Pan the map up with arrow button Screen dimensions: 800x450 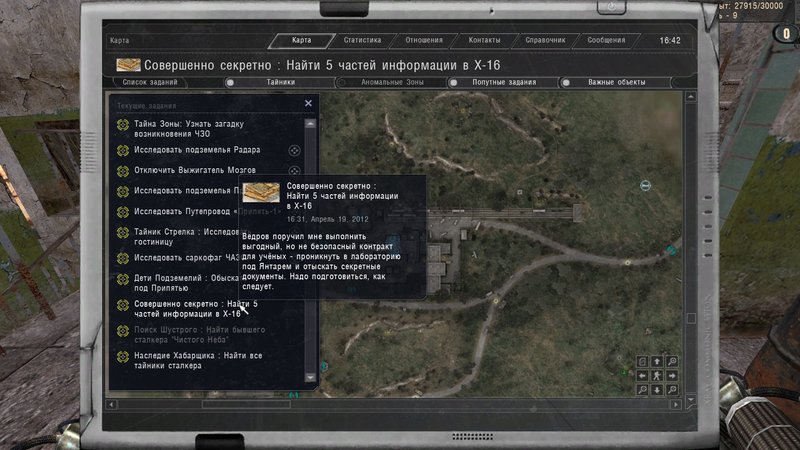pyautogui.click(x=656, y=360)
